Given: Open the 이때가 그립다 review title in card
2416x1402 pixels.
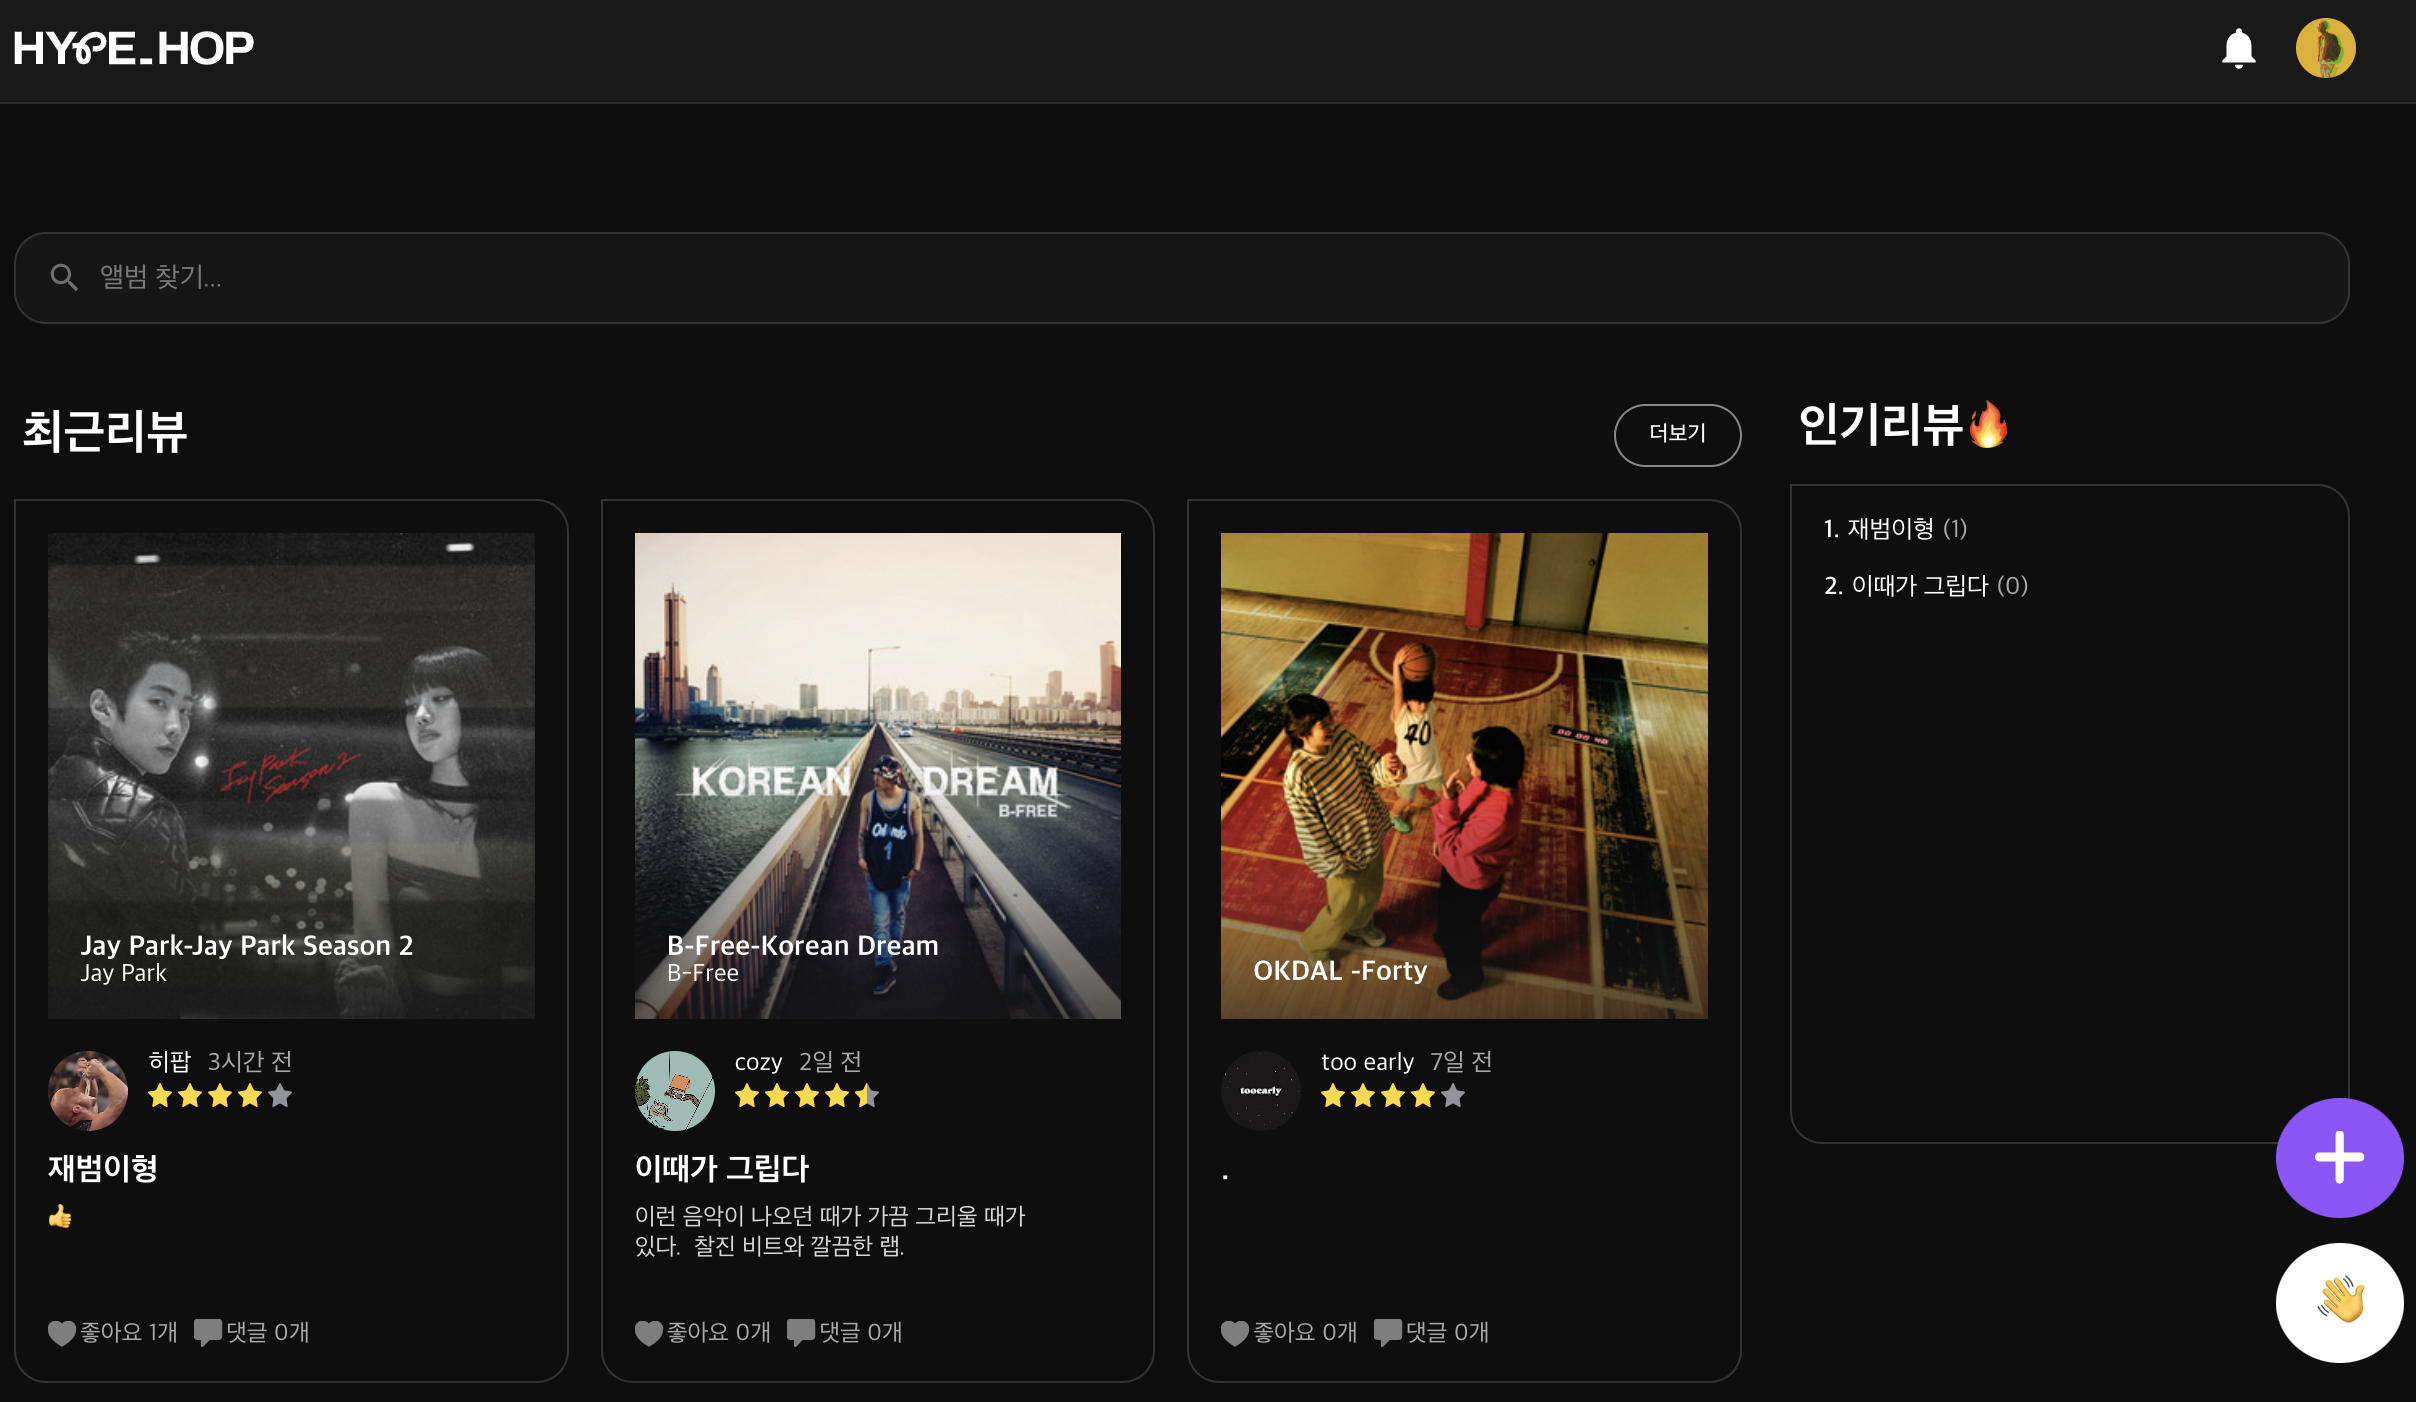Looking at the screenshot, I should coord(722,1167).
